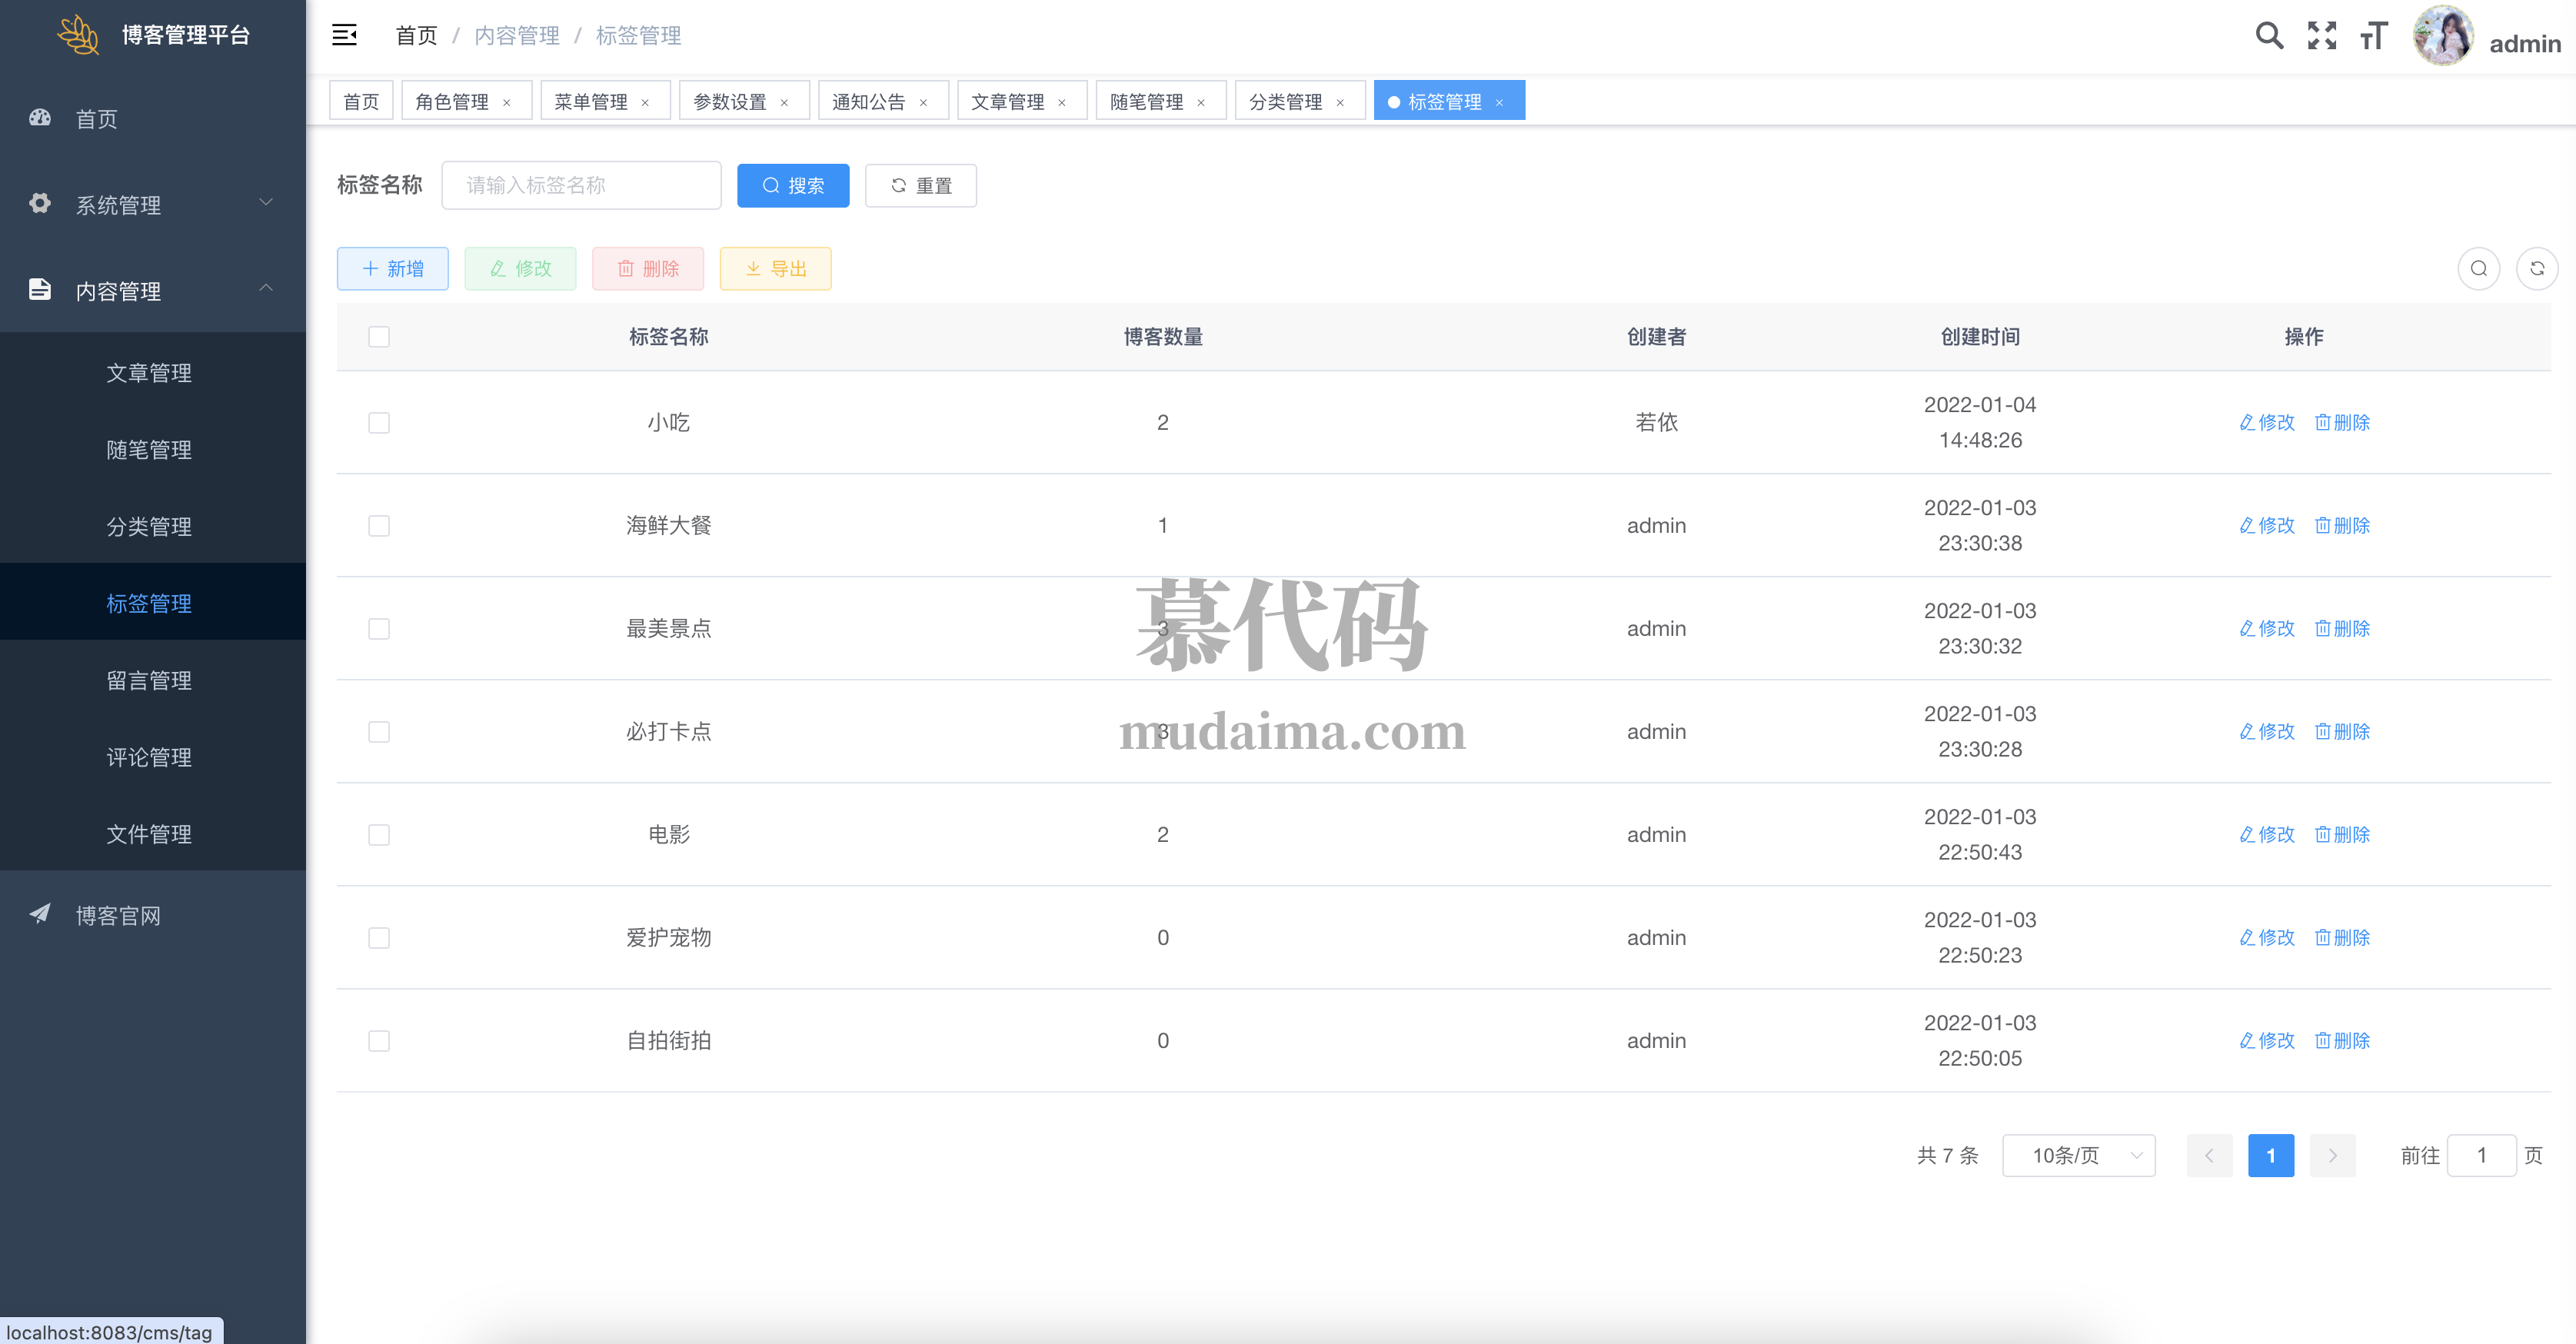The height and width of the screenshot is (1344, 2576).
Task: Open 评论管理 in the sidebar
Action: pos(149,757)
